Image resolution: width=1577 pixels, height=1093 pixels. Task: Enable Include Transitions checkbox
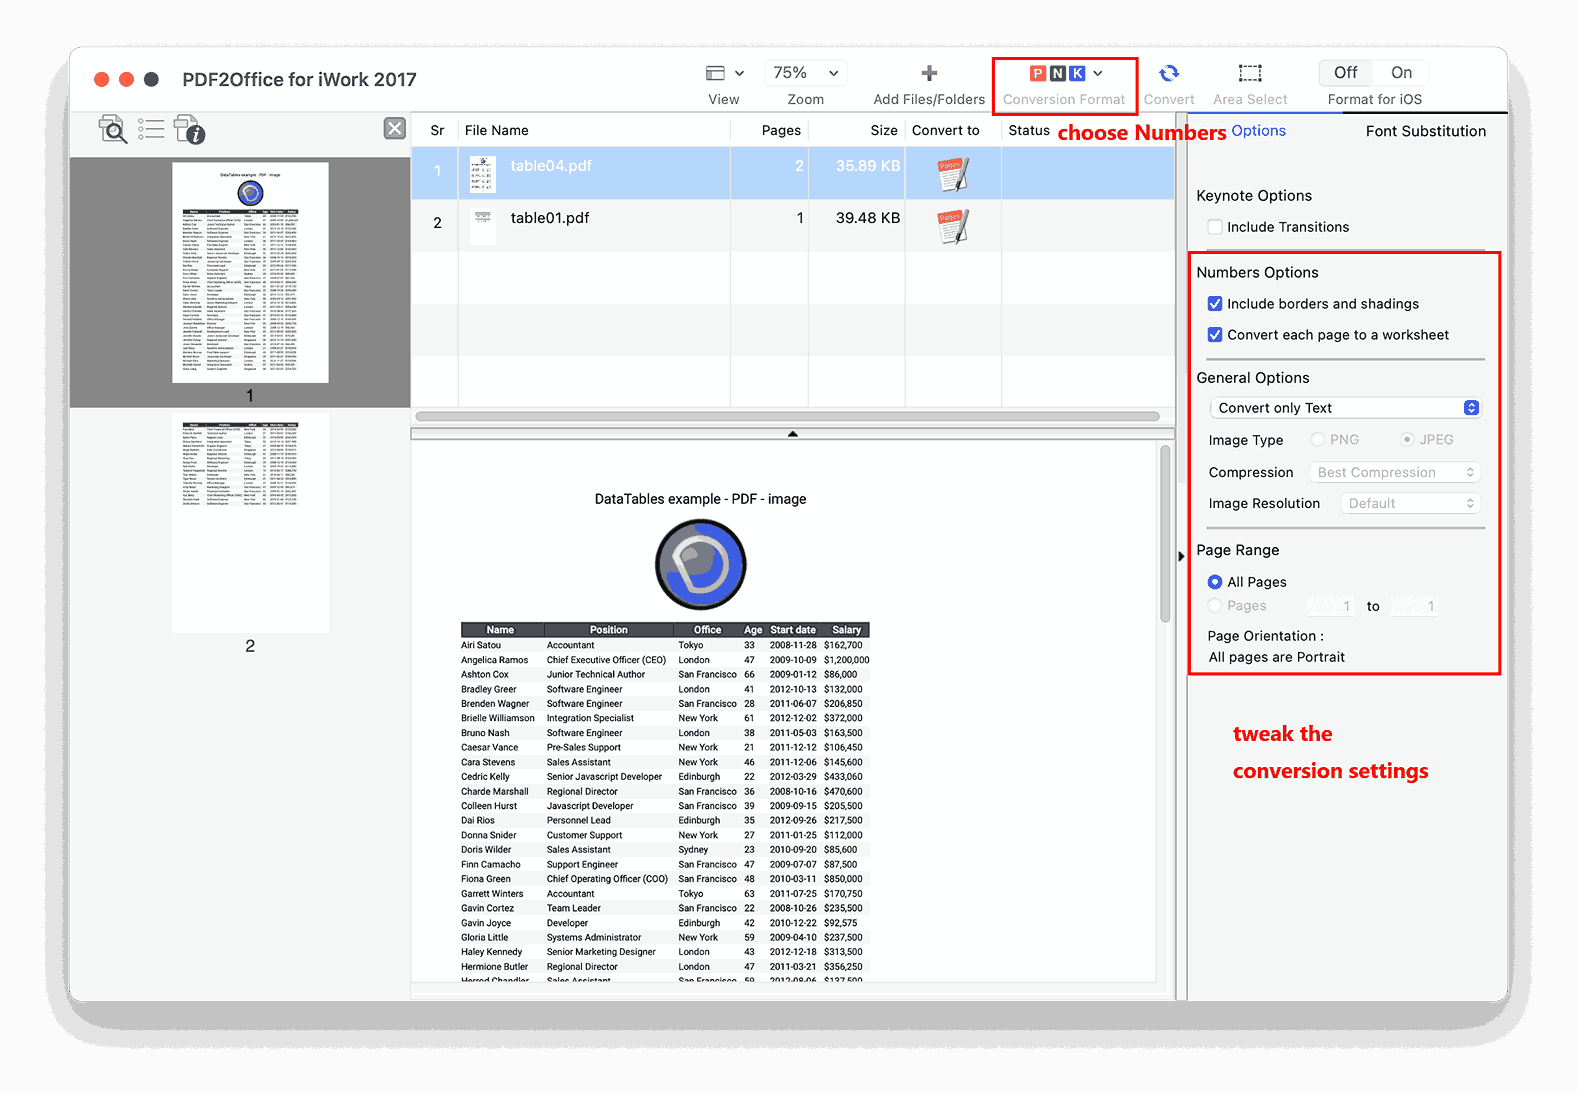[1215, 227]
